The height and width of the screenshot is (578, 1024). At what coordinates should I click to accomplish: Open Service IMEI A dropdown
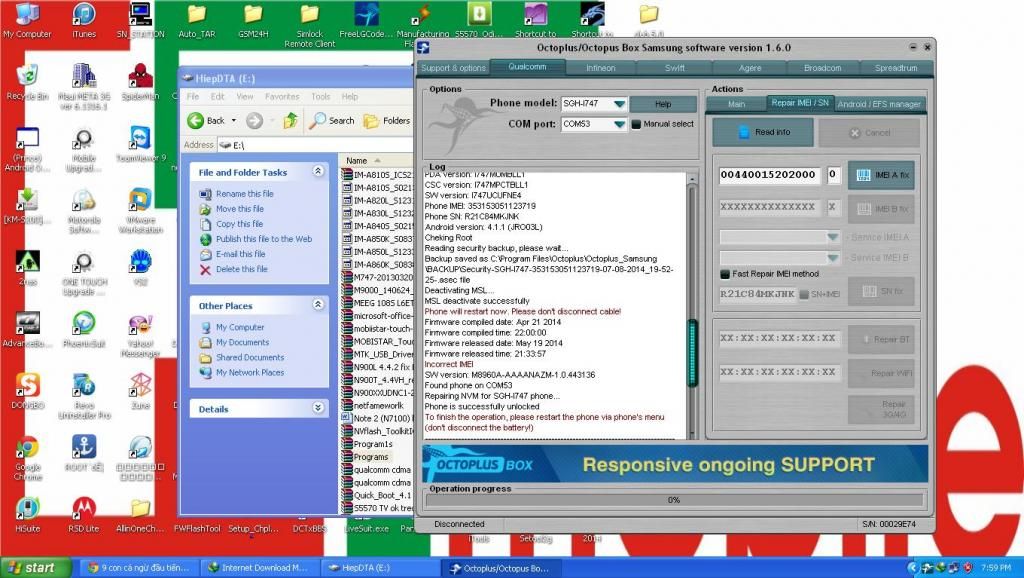[x=833, y=237]
